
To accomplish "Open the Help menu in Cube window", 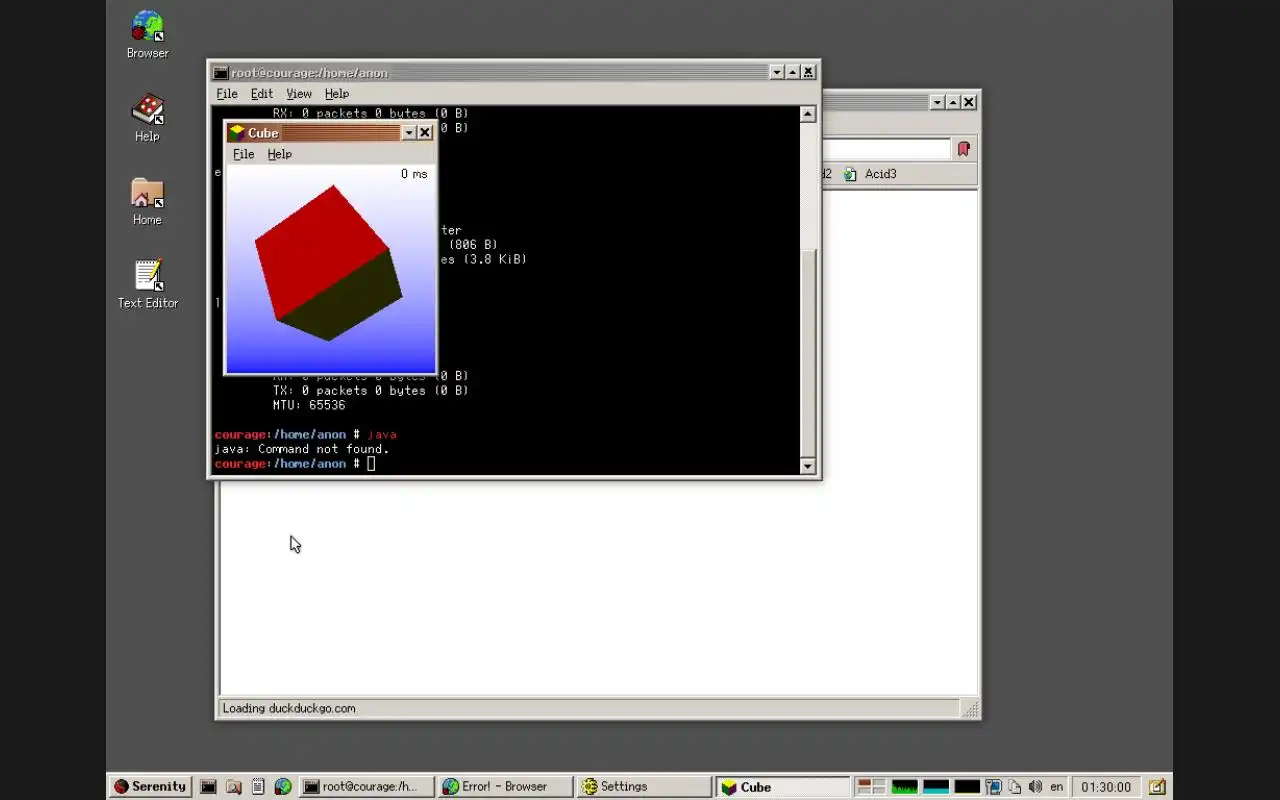I will coord(279,154).
